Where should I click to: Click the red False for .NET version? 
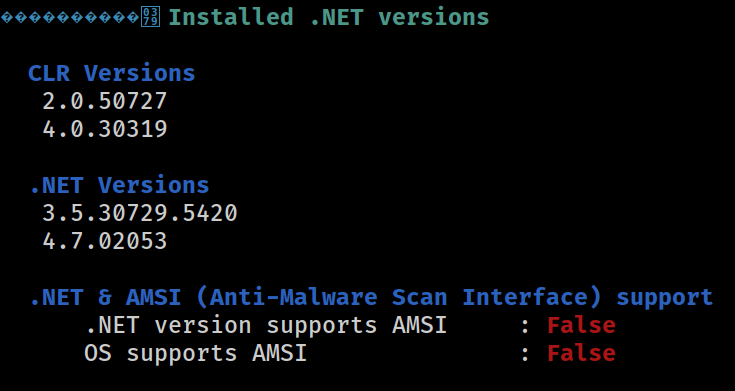click(x=582, y=325)
